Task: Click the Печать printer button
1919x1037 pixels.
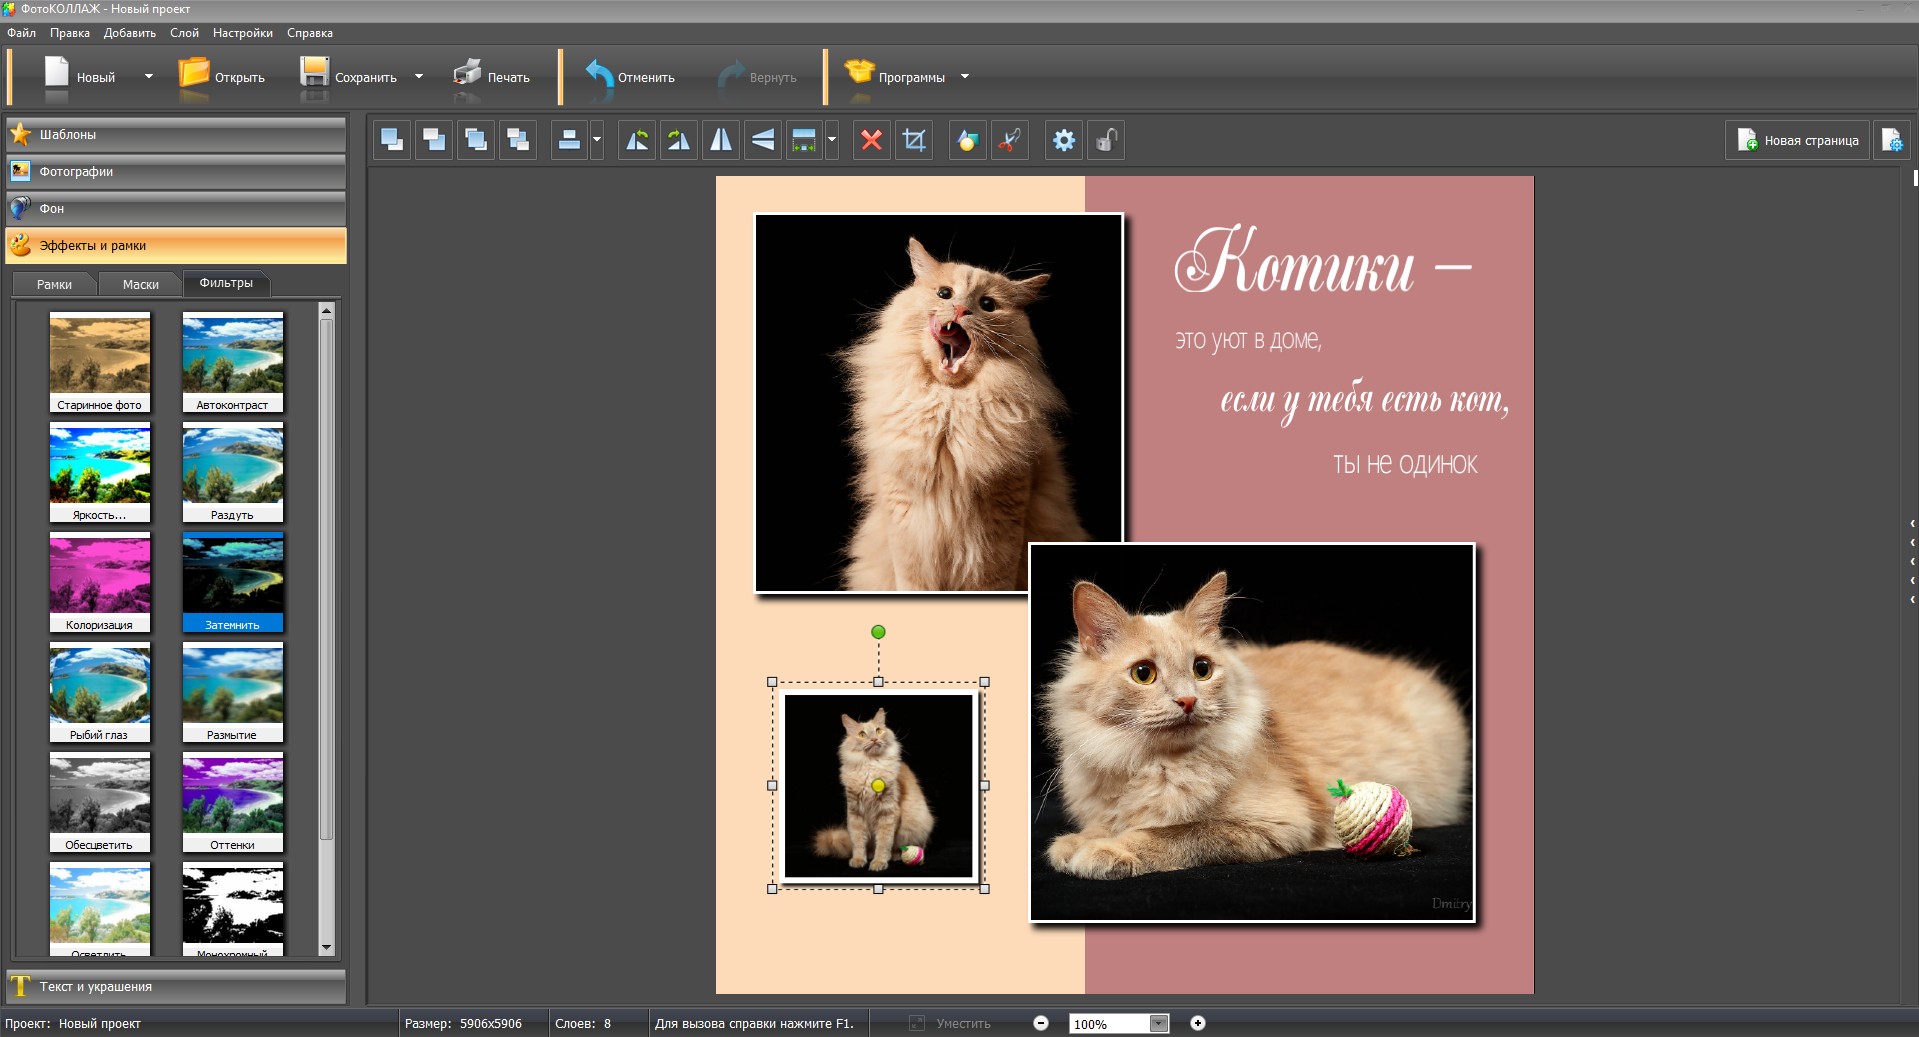Action: pos(492,77)
